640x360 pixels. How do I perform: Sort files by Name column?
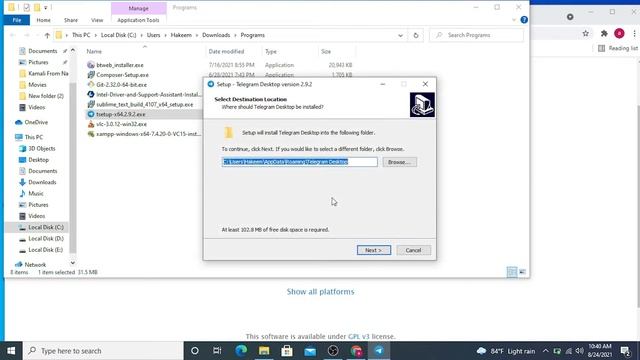pos(94,51)
